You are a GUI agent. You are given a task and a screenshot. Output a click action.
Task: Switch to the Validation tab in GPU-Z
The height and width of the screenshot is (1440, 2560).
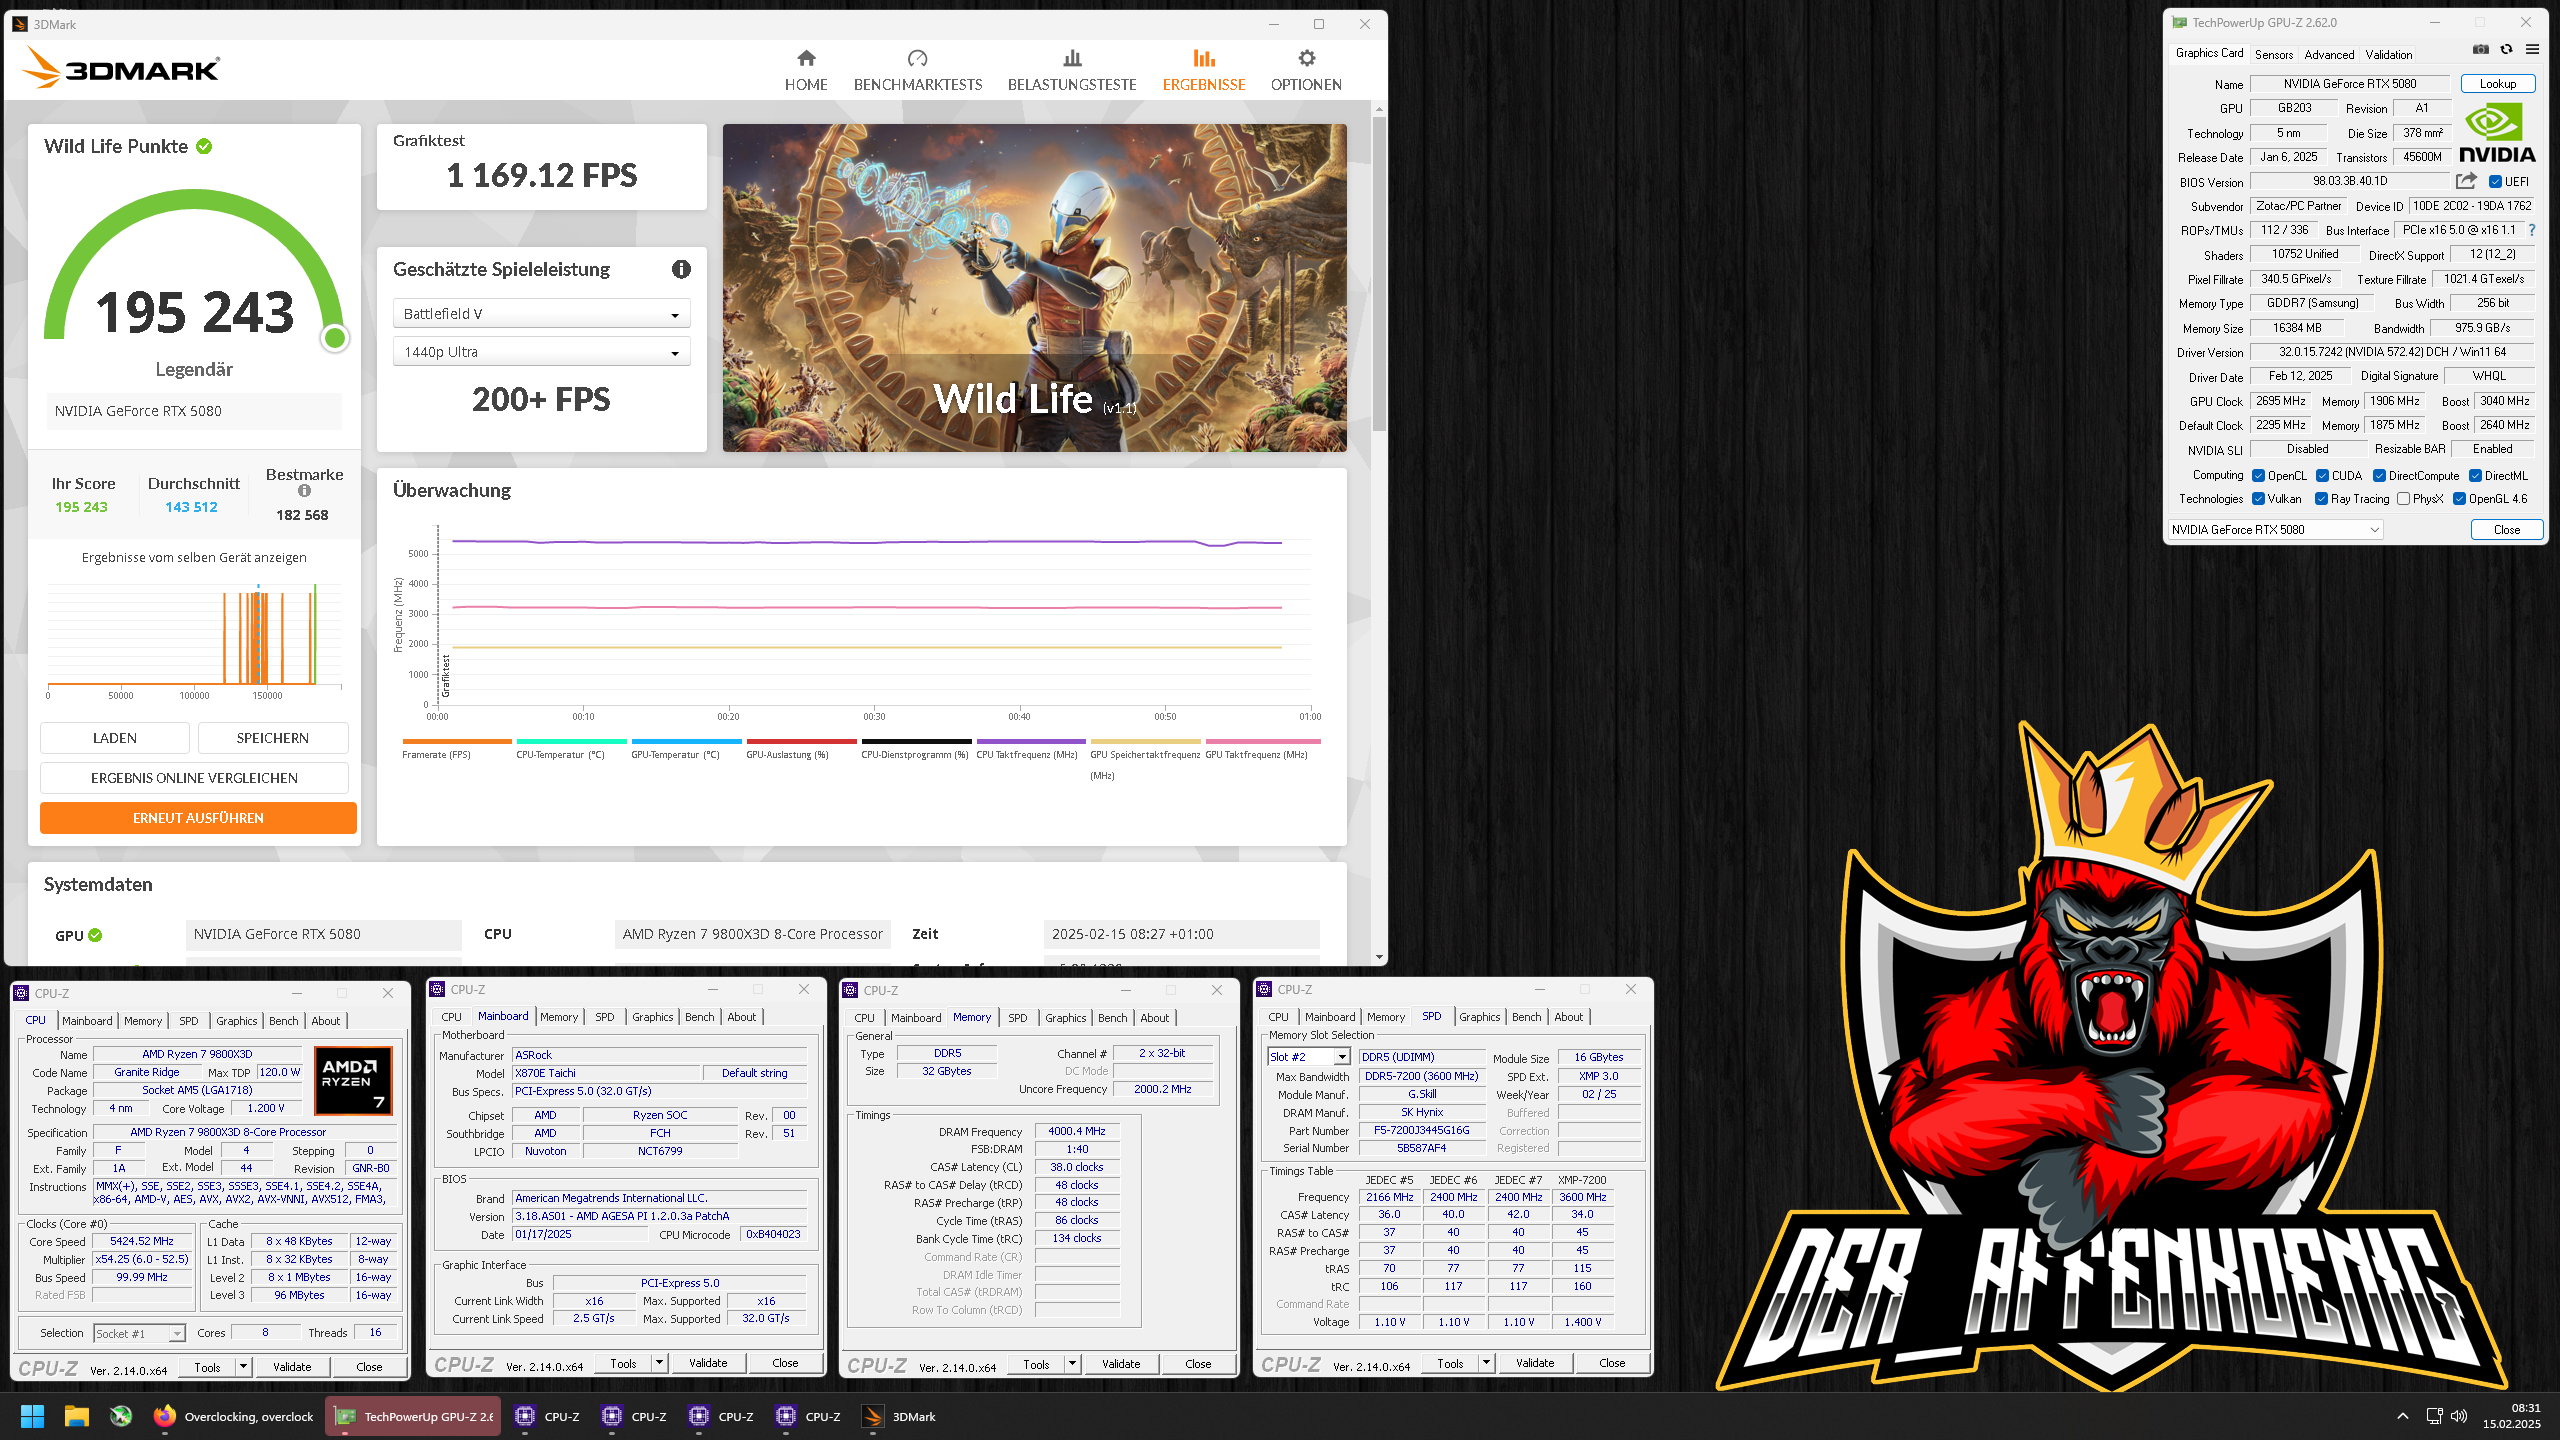[2388, 55]
